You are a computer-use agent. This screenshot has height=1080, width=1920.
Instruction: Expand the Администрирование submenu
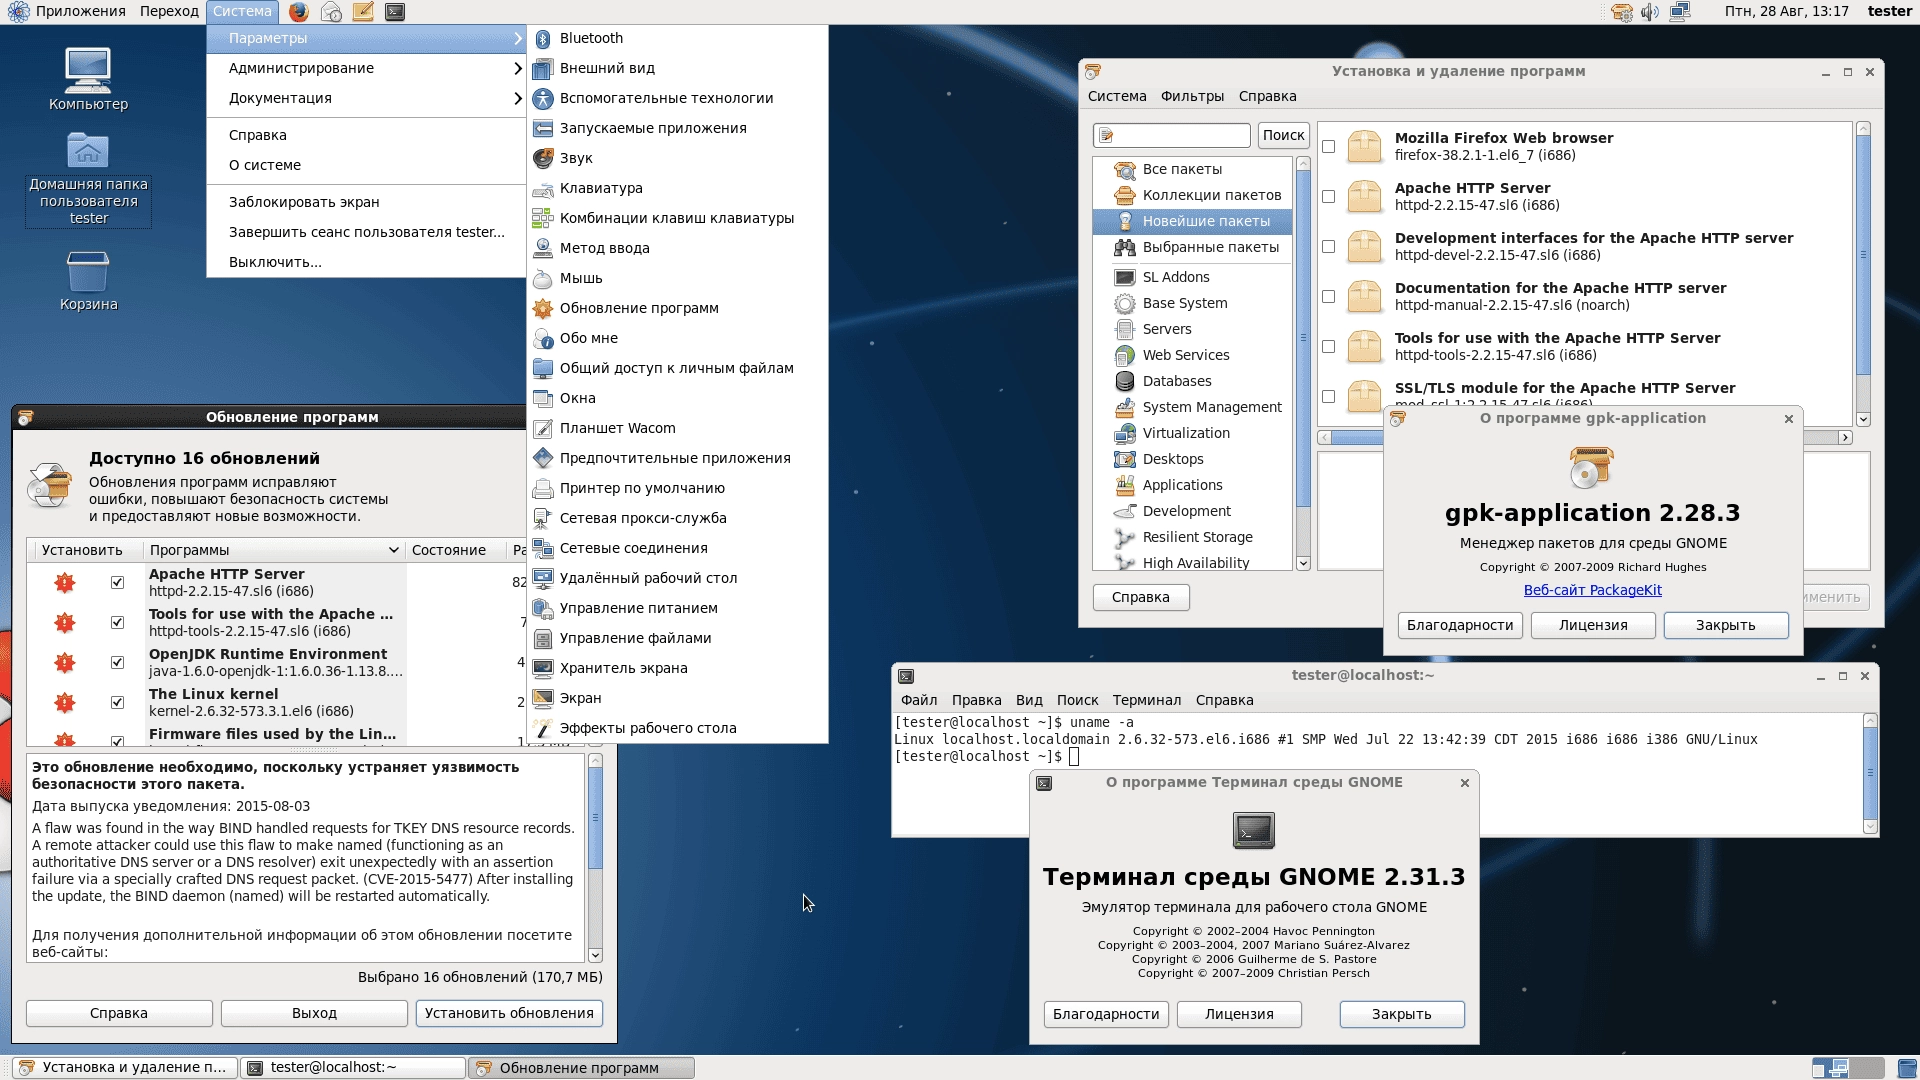pyautogui.click(x=366, y=68)
